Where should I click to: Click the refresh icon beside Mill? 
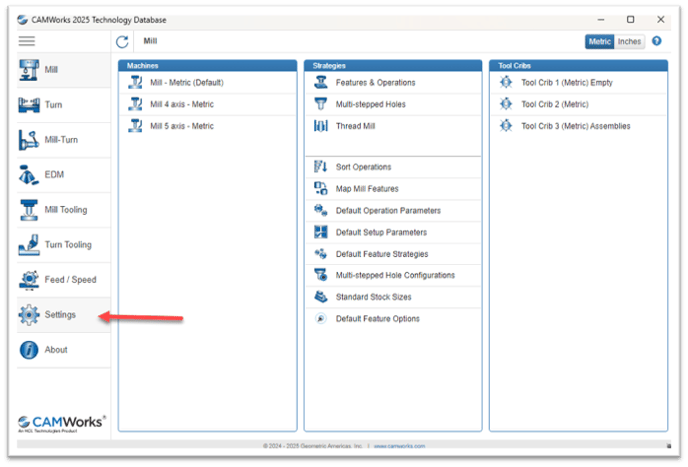click(x=122, y=42)
